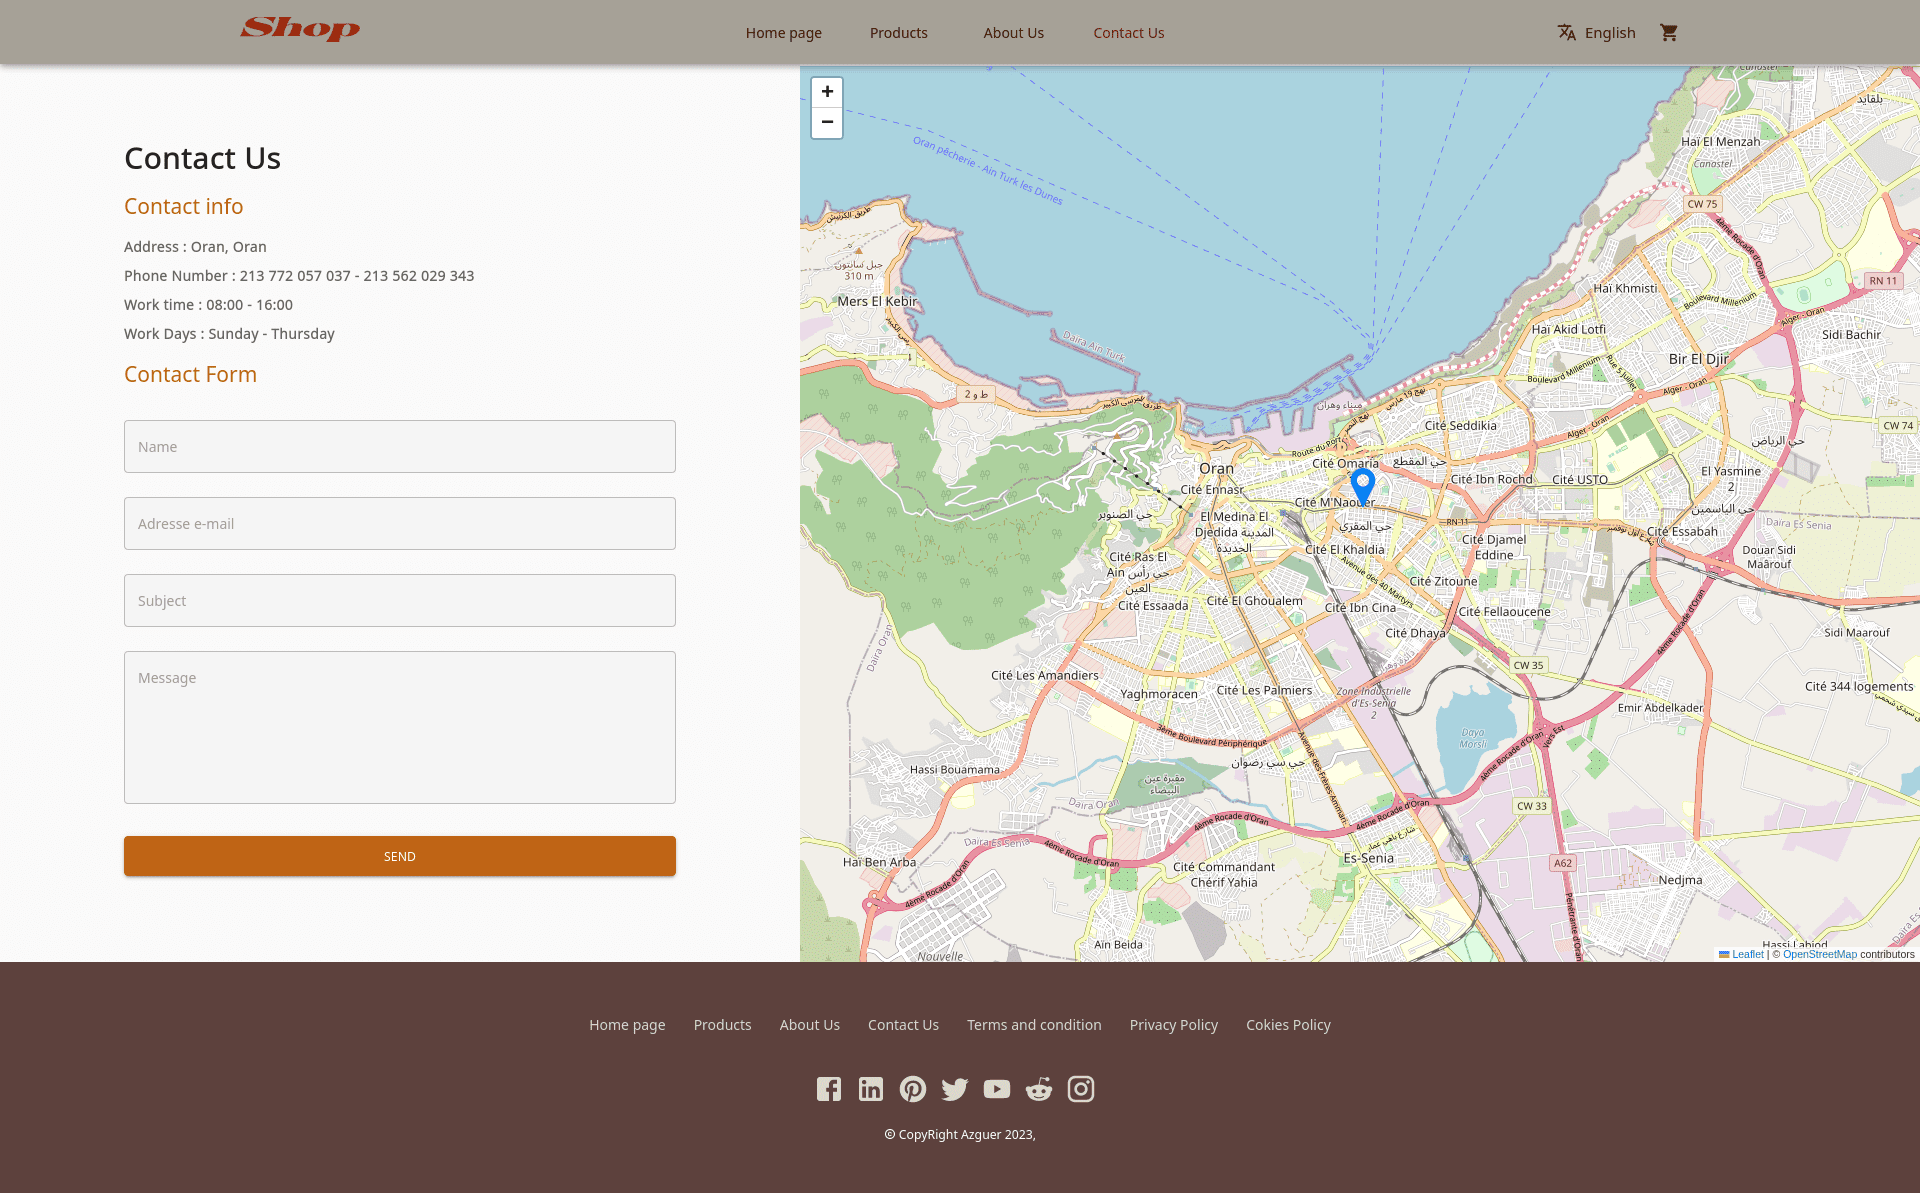Go to About Us in header
The image size is (1920, 1193).
(1013, 33)
